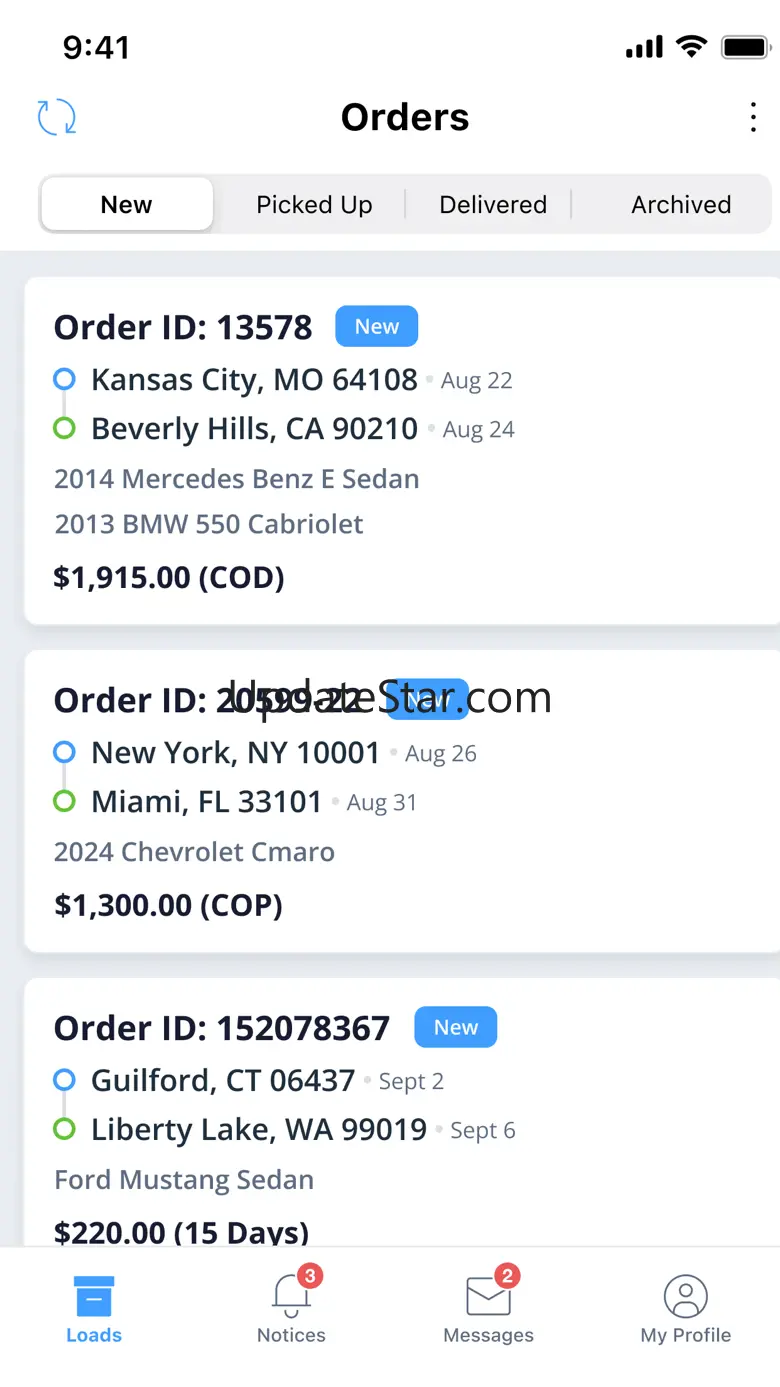Open Order ID 152078367
This screenshot has width=780, height=1387.
point(222,1029)
